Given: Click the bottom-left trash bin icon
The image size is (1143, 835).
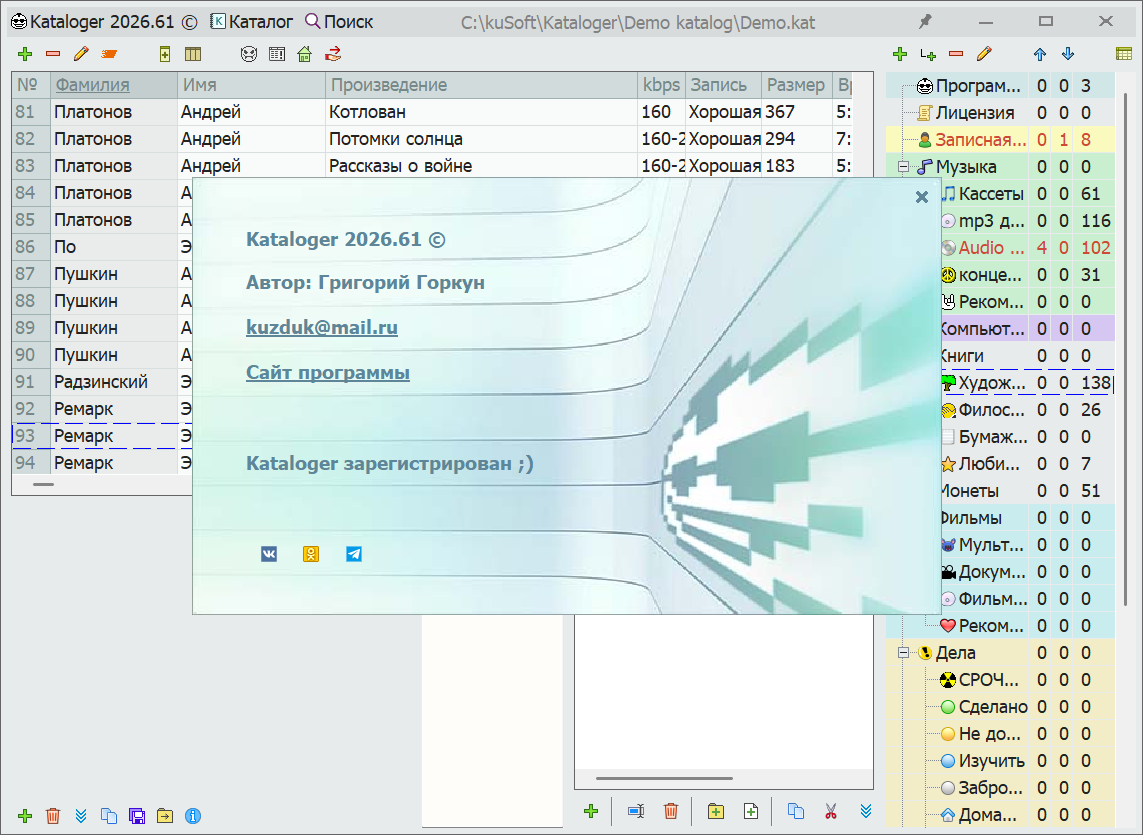Looking at the screenshot, I should tap(52, 816).
